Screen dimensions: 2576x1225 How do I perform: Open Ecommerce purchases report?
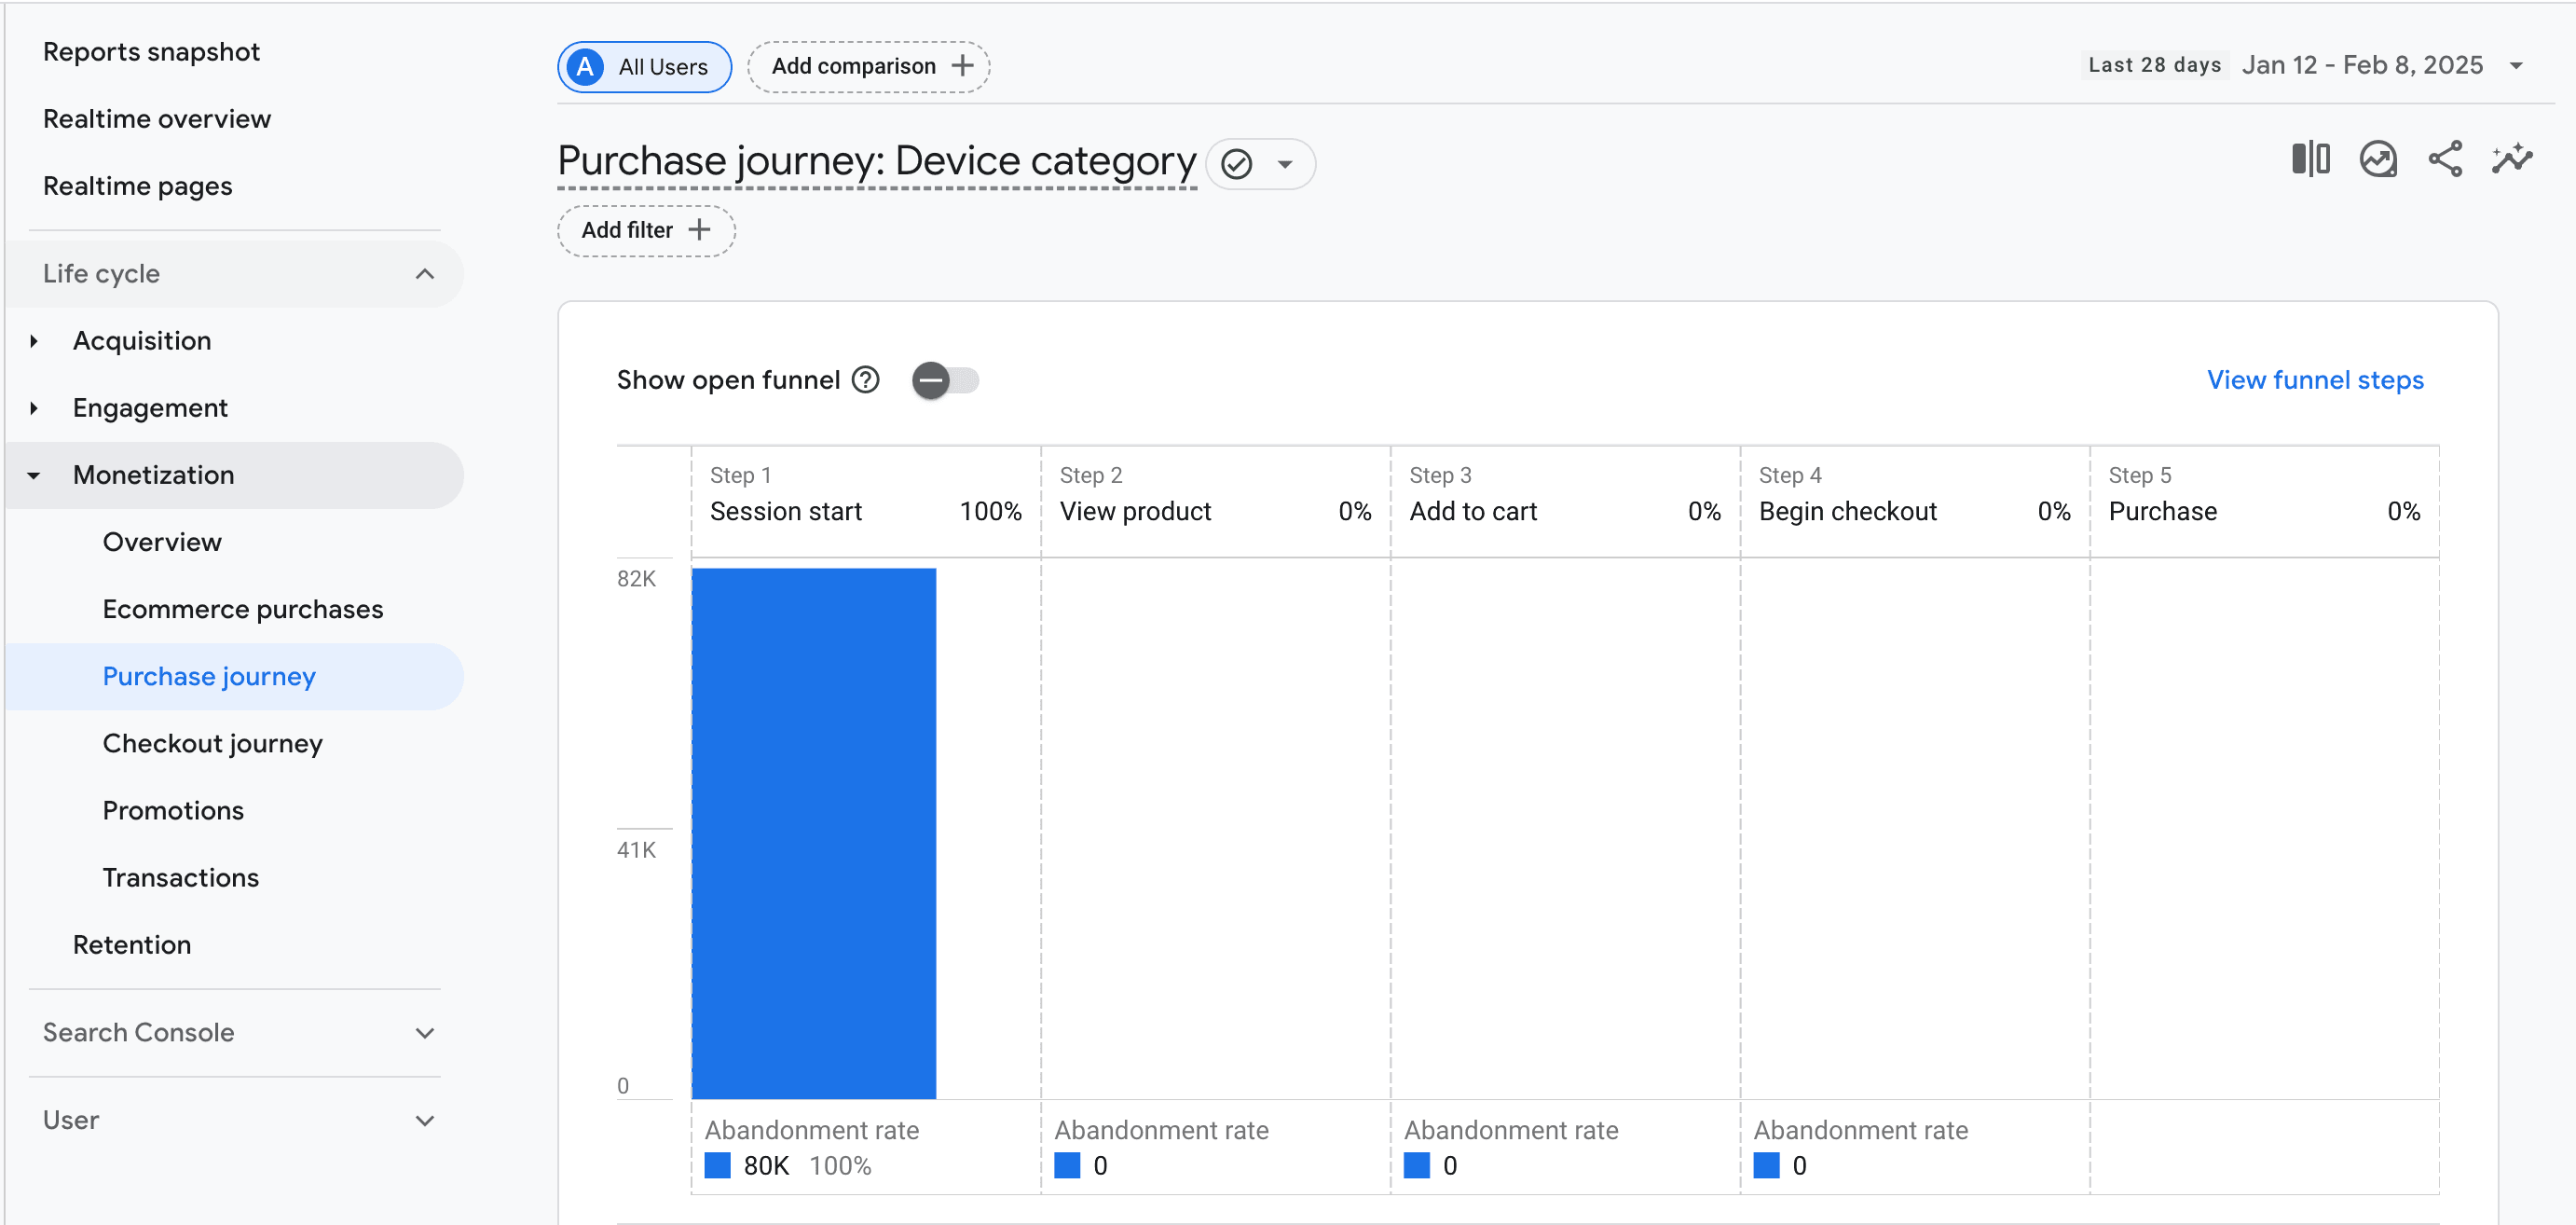[242, 609]
